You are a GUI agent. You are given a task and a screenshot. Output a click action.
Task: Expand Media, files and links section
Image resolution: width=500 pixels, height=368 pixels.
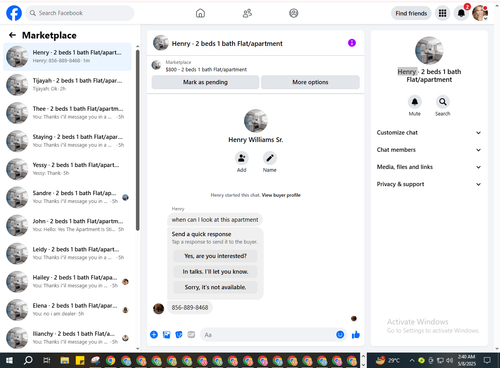click(429, 167)
